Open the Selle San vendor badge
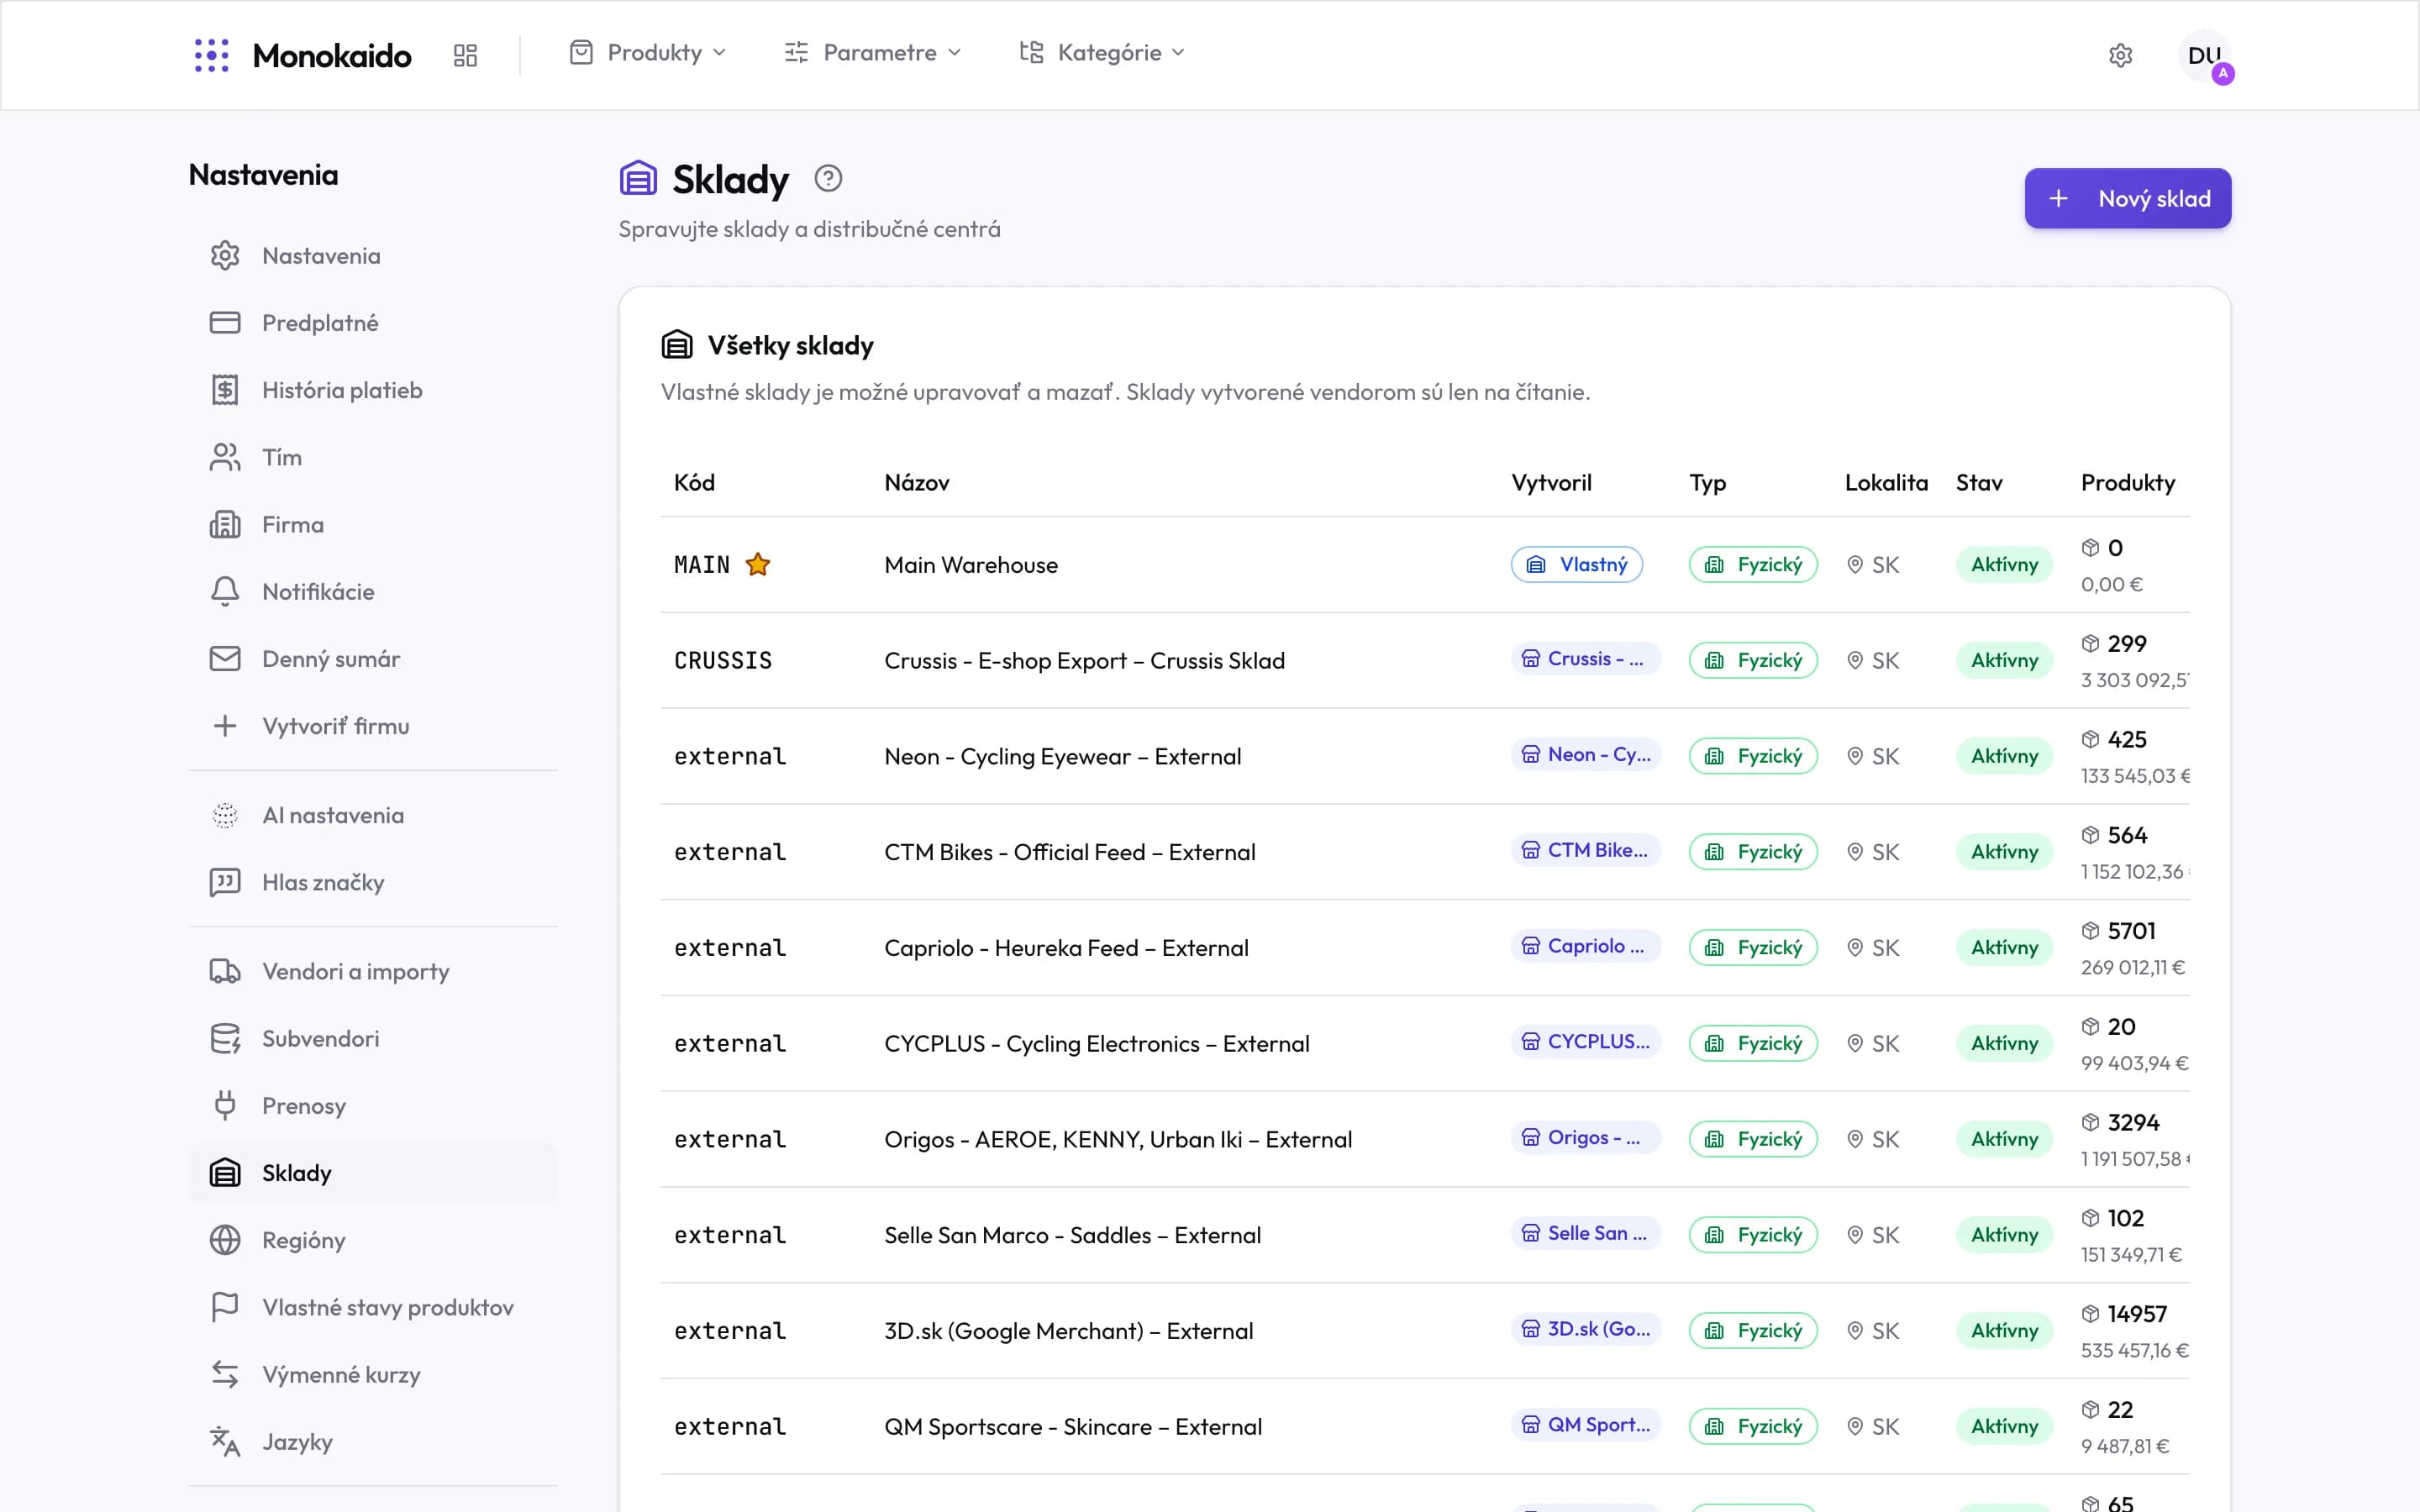Viewport: 2420px width, 1512px height. [x=1585, y=1233]
